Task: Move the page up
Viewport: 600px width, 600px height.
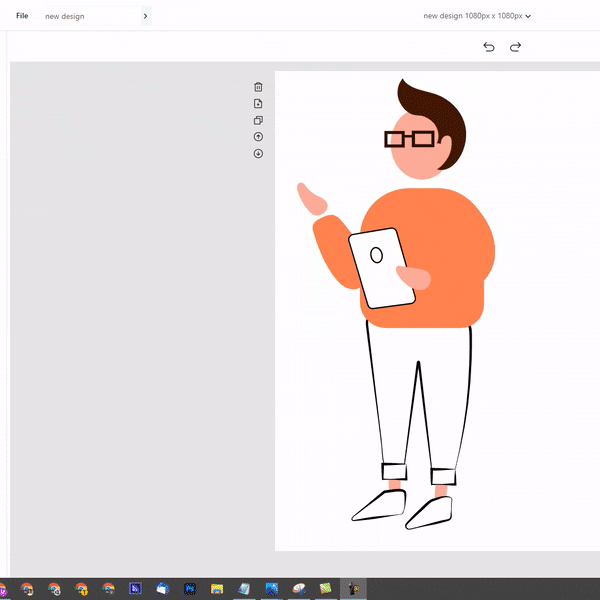Action: click(258, 137)
